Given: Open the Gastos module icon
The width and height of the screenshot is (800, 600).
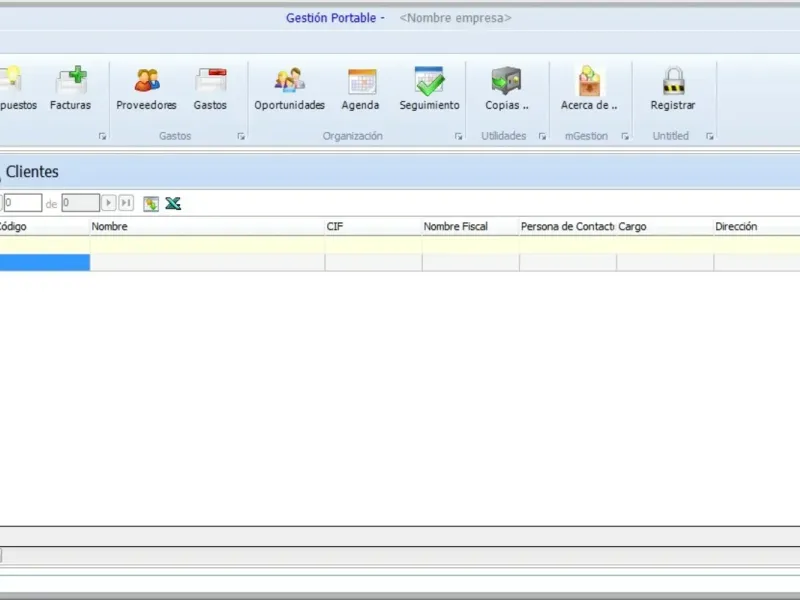Looking at the screenshot, I should (x=210, y=89).
